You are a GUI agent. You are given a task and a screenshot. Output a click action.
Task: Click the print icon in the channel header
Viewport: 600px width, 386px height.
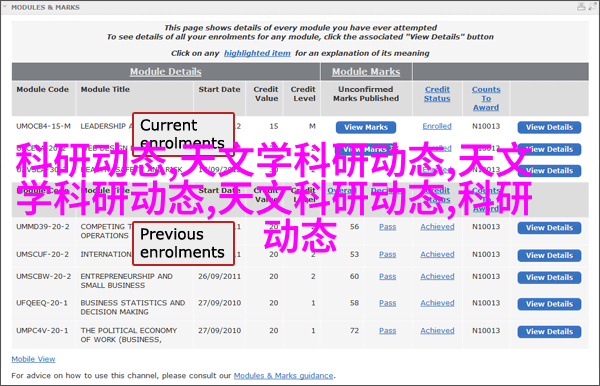pos(581,6)
